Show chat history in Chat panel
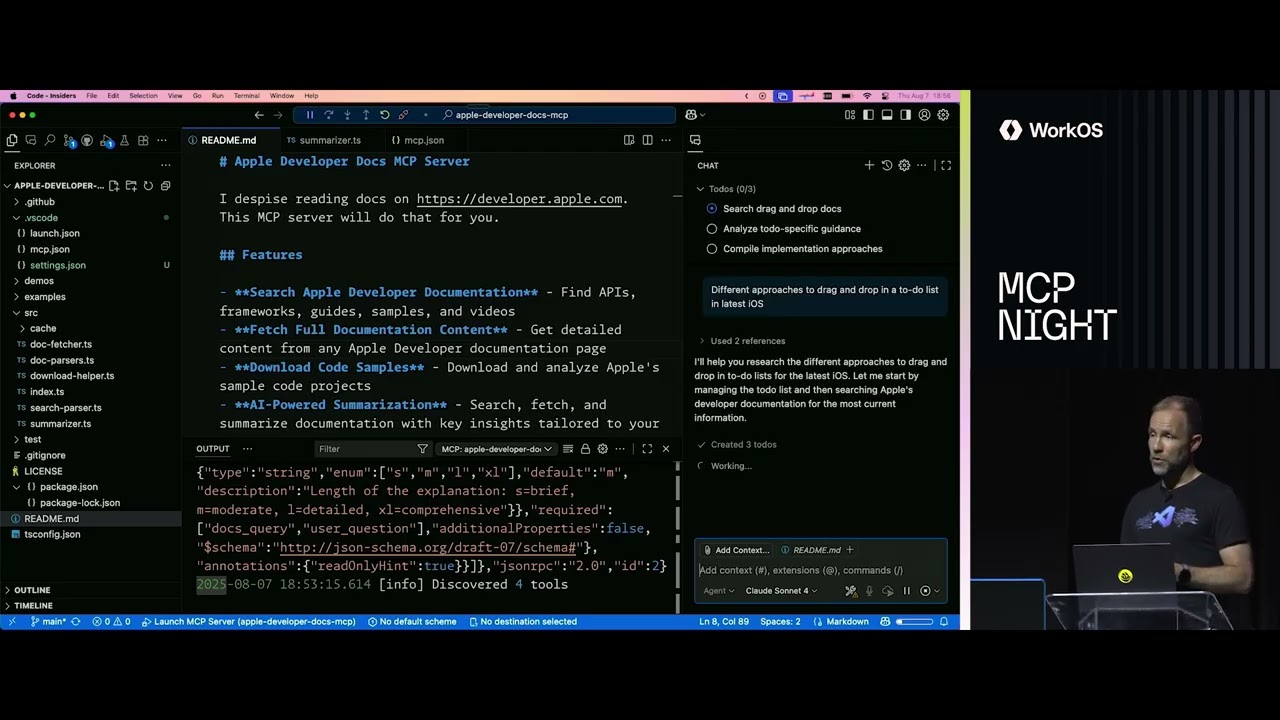 tap(886, 165)
